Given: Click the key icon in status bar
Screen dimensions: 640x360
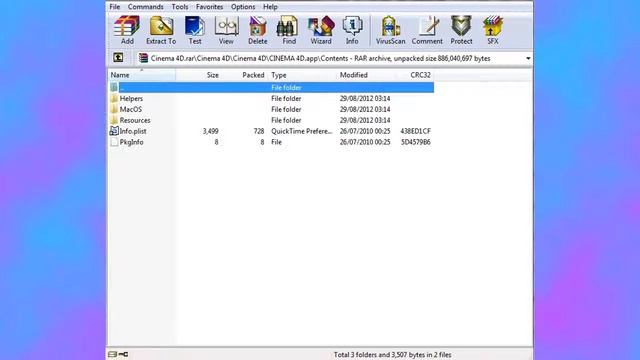Looking at the screenshot, I should pyautogui.click(x=123, y=354).
